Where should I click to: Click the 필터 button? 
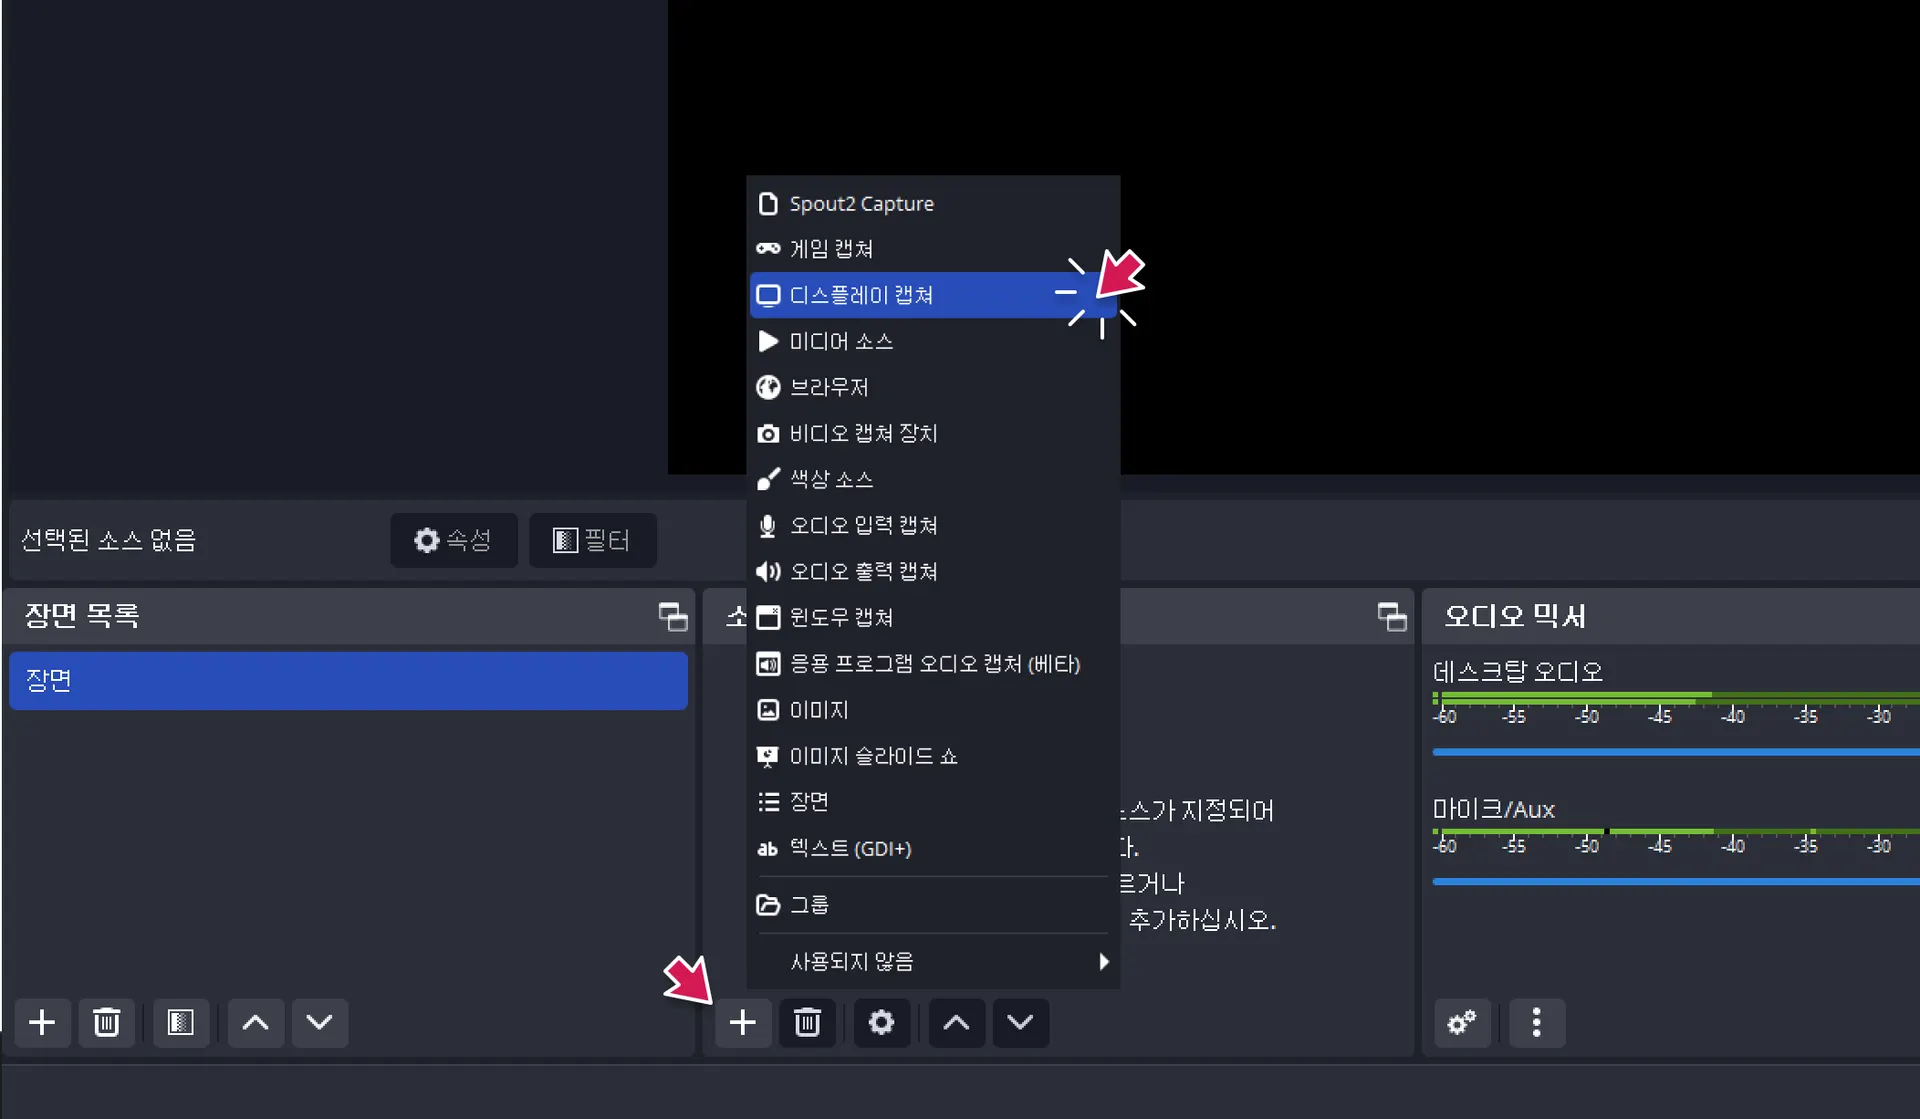tap(592, 540)
